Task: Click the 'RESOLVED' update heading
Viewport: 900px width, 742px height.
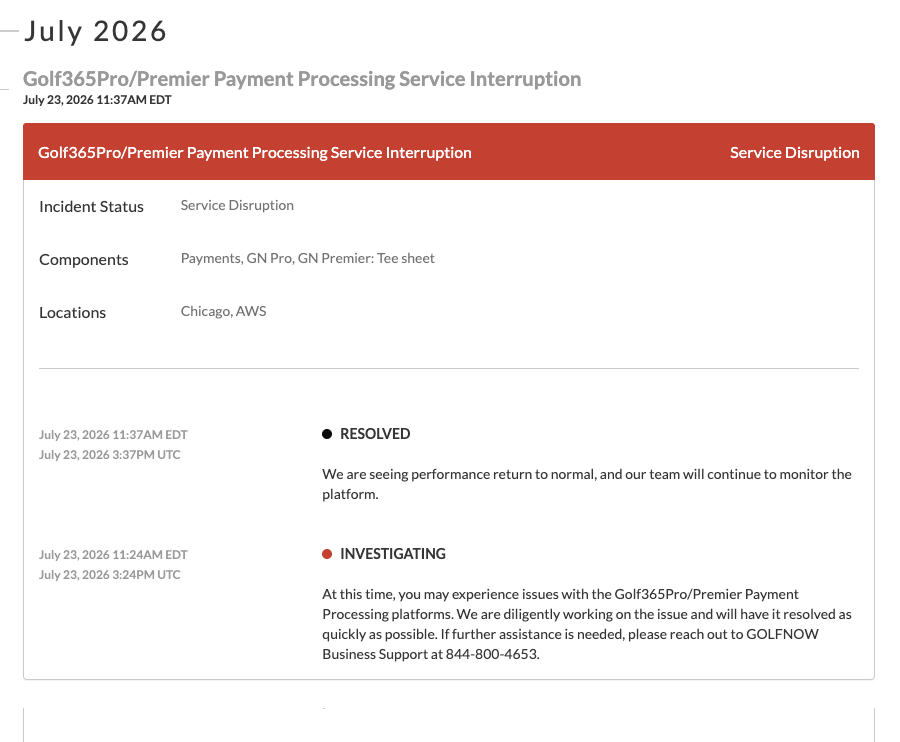Action: [x=375, y=434]
